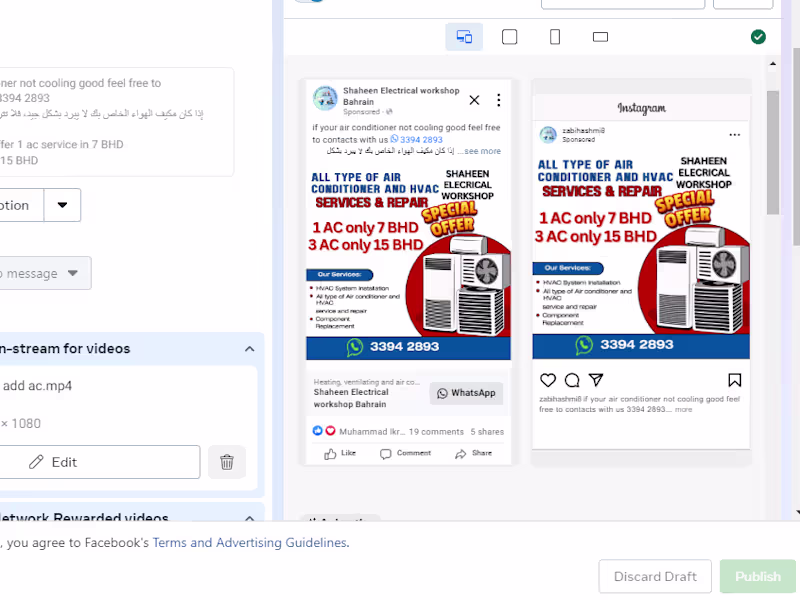Viewport: 800px width, 600px height.
Task: Collapse the in-stream for videos section
Action: (249, 349)
